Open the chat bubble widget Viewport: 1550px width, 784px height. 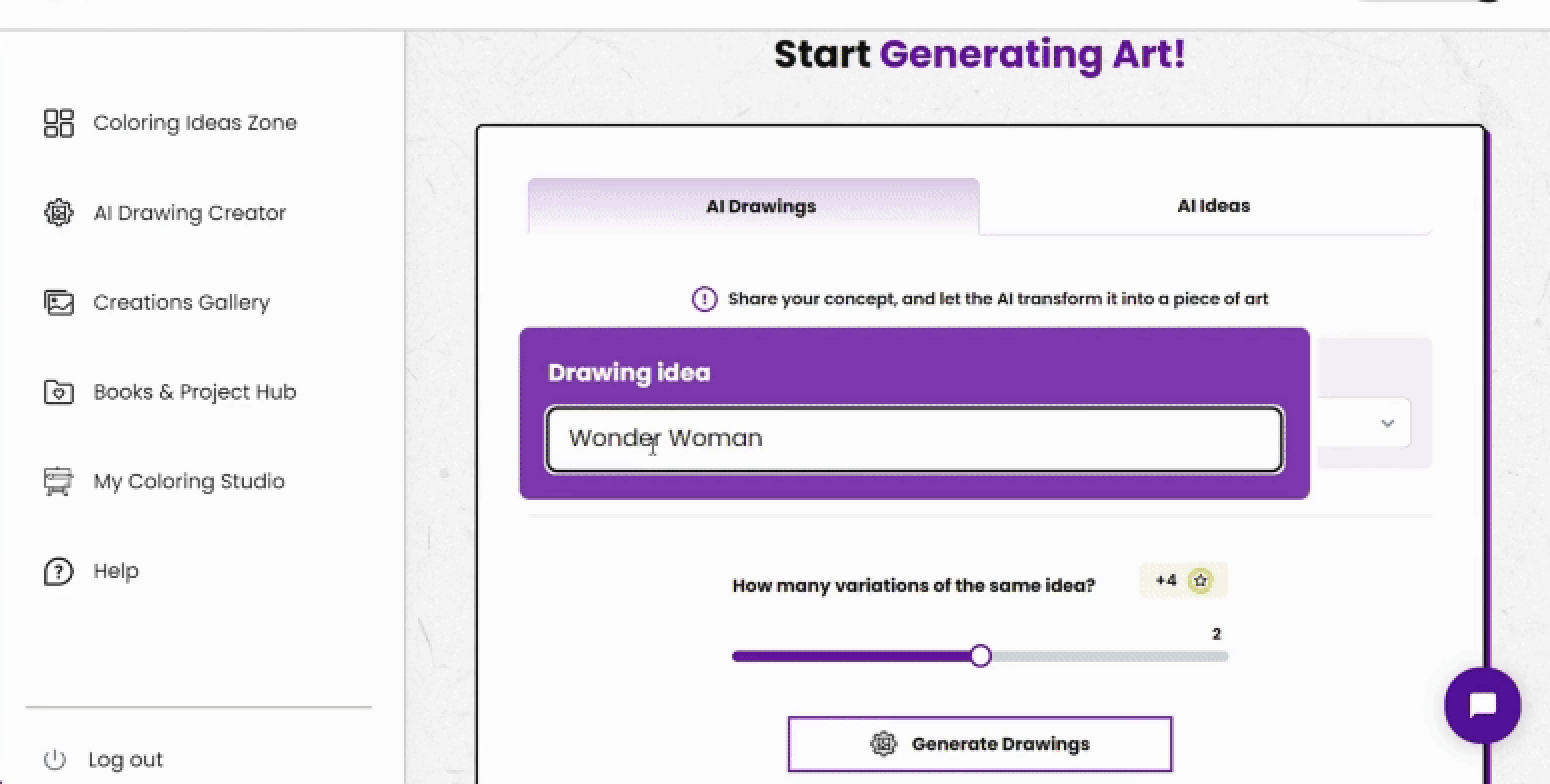tap(1482, 705)
